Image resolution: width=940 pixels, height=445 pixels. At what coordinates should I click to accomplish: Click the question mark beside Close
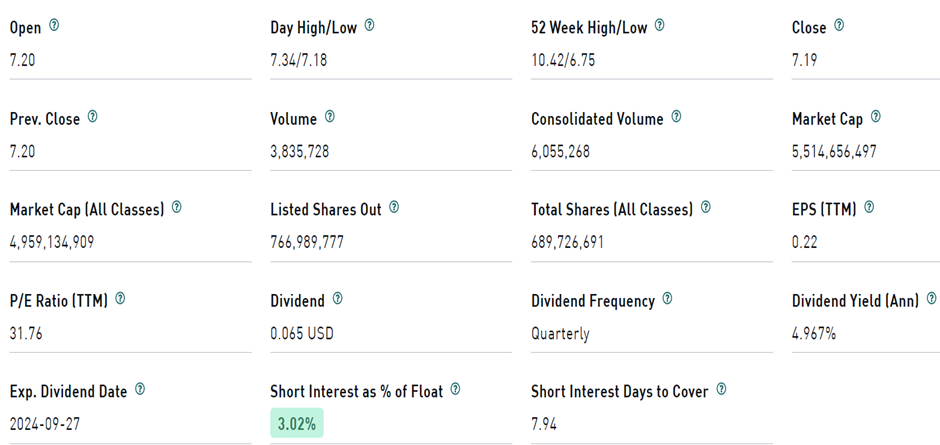[838, 26]
